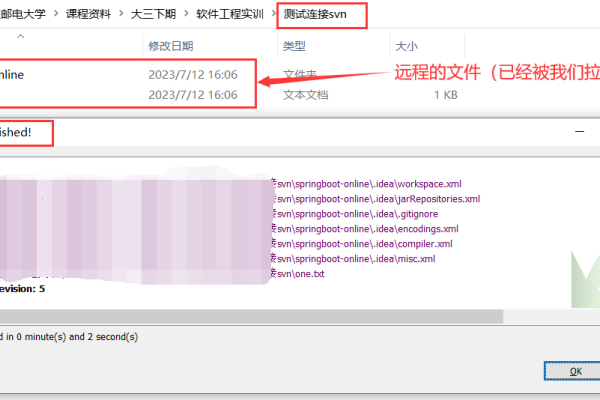Select the 文本文档 file row
The height and width of the screenshot is (400, 600).
tap(230, 95)
